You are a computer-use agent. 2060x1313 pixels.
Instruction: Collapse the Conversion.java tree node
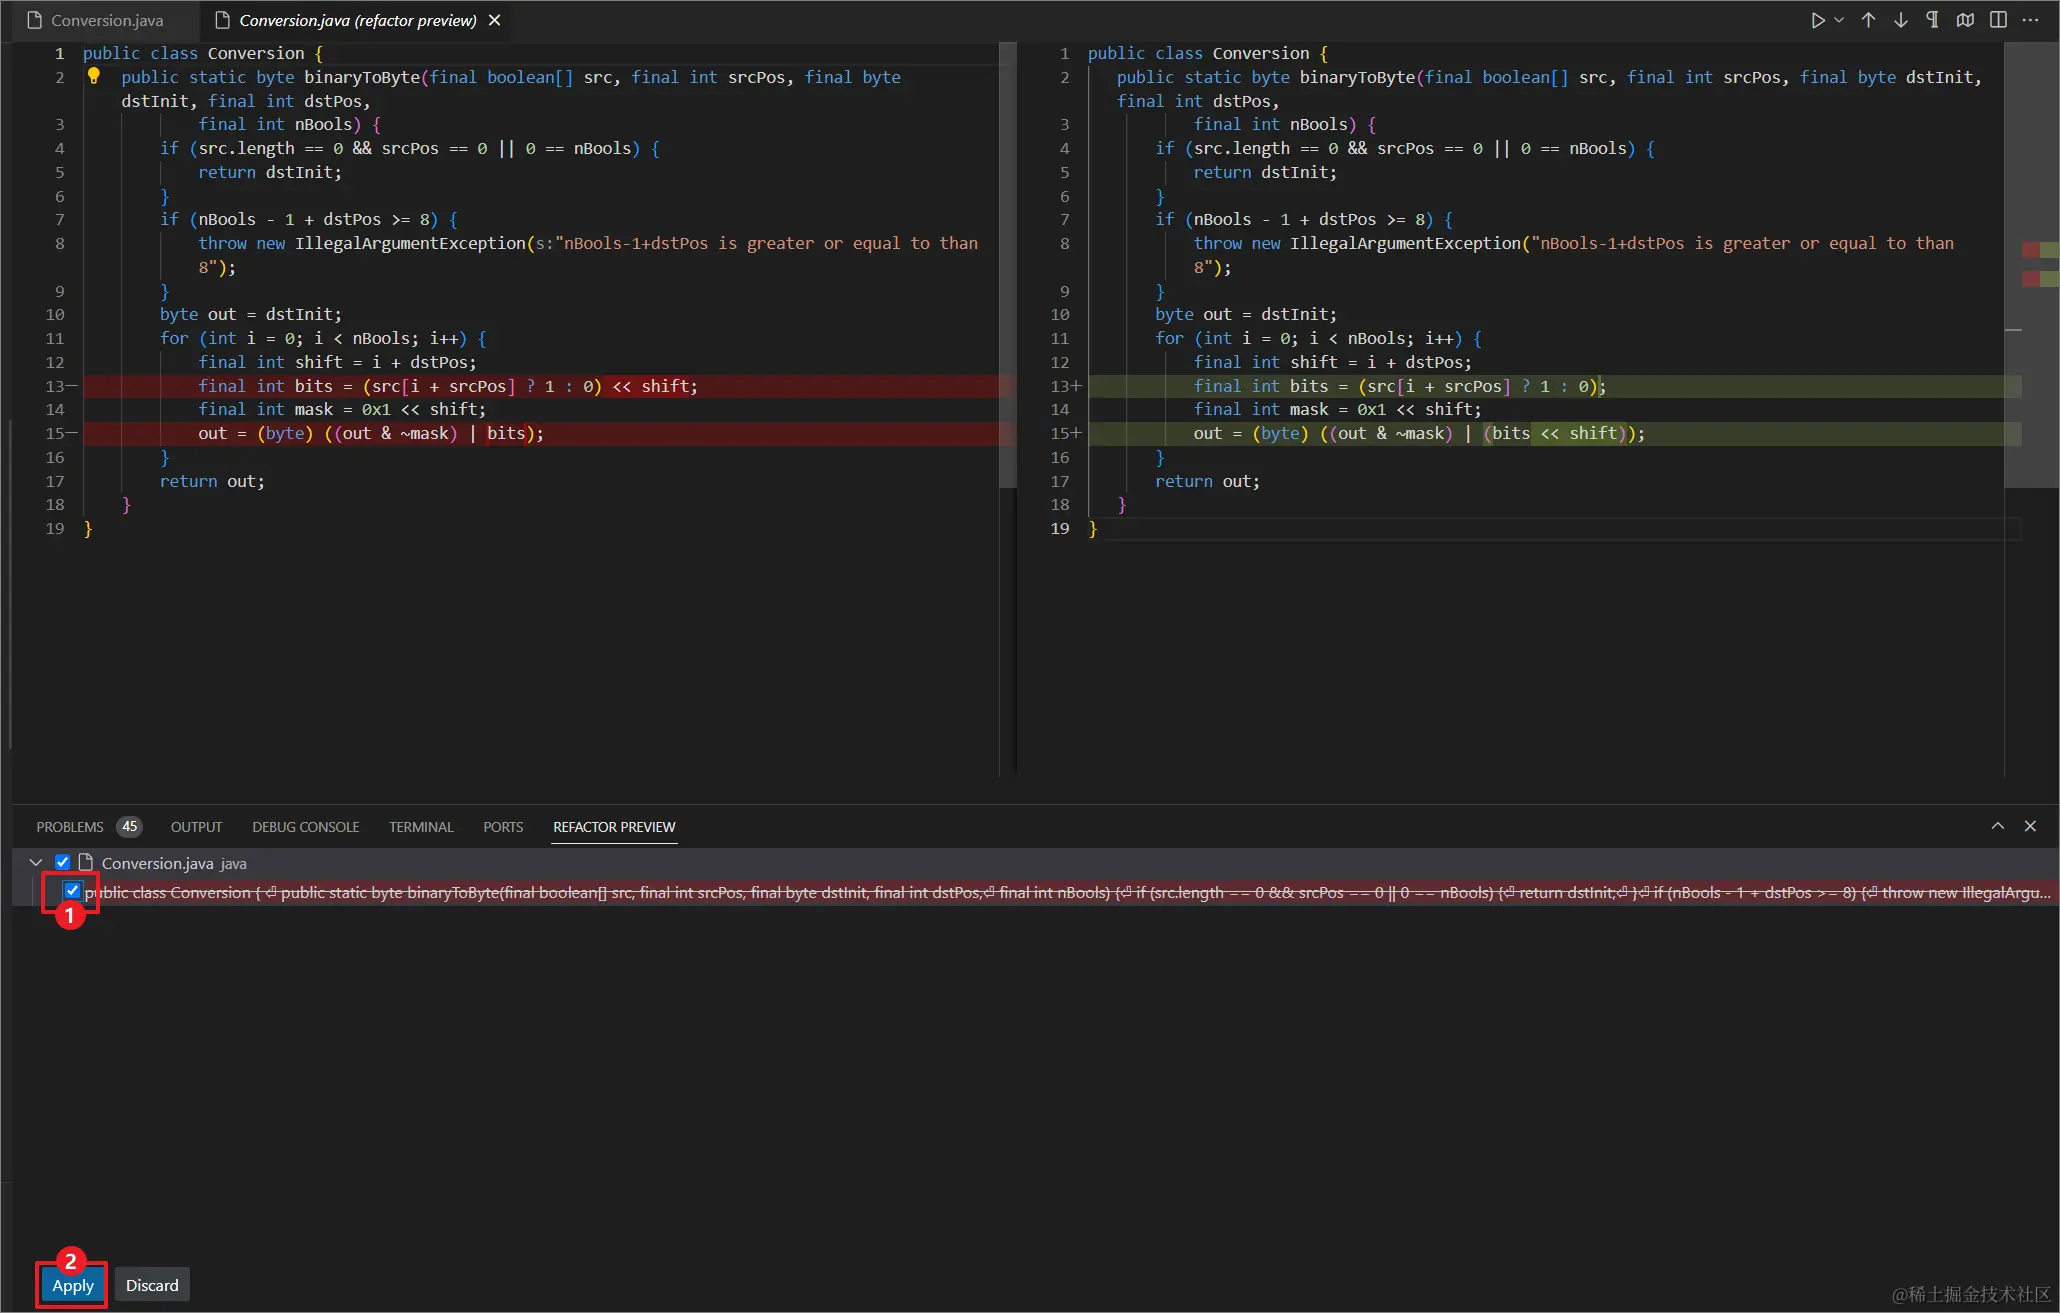pyautogui.click(x=36, y=862)
